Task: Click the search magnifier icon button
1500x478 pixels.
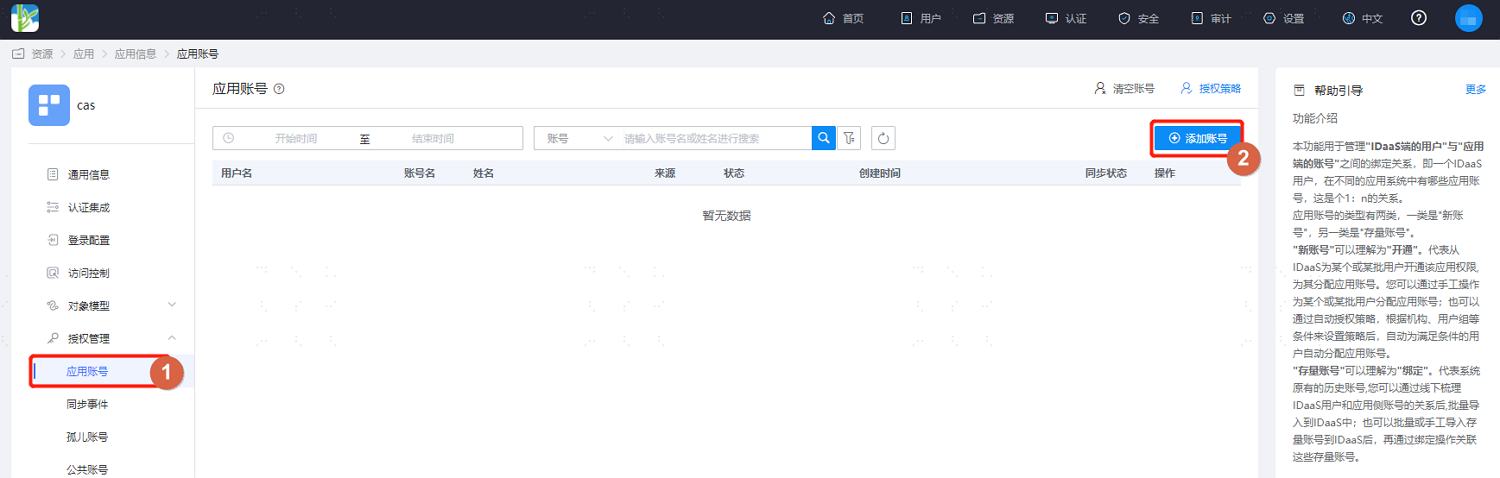Action: (x=823, y=138)
